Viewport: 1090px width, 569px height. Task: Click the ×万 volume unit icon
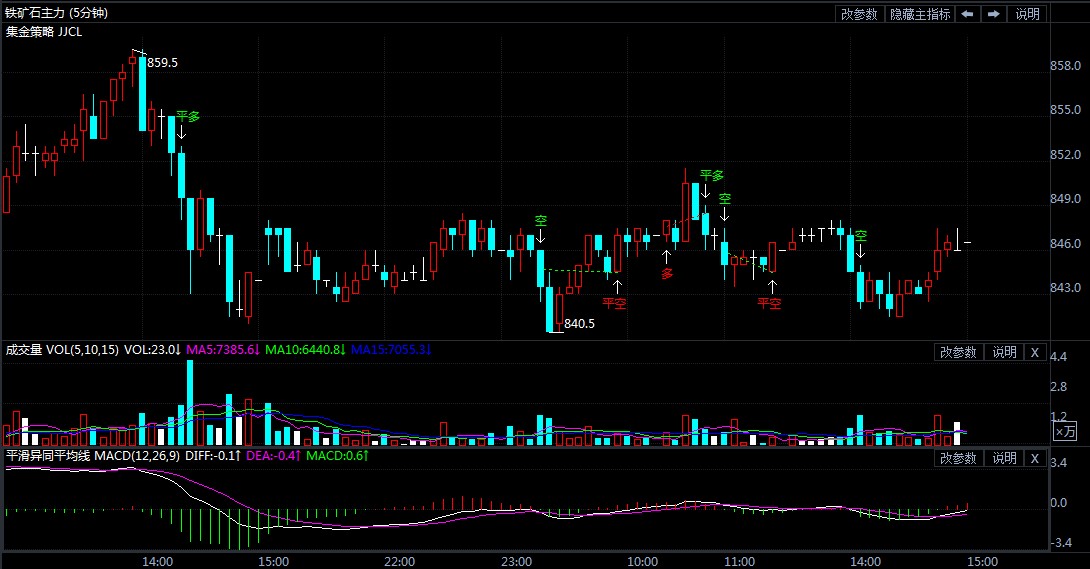pyautogui.click(x=1065, y=432)
